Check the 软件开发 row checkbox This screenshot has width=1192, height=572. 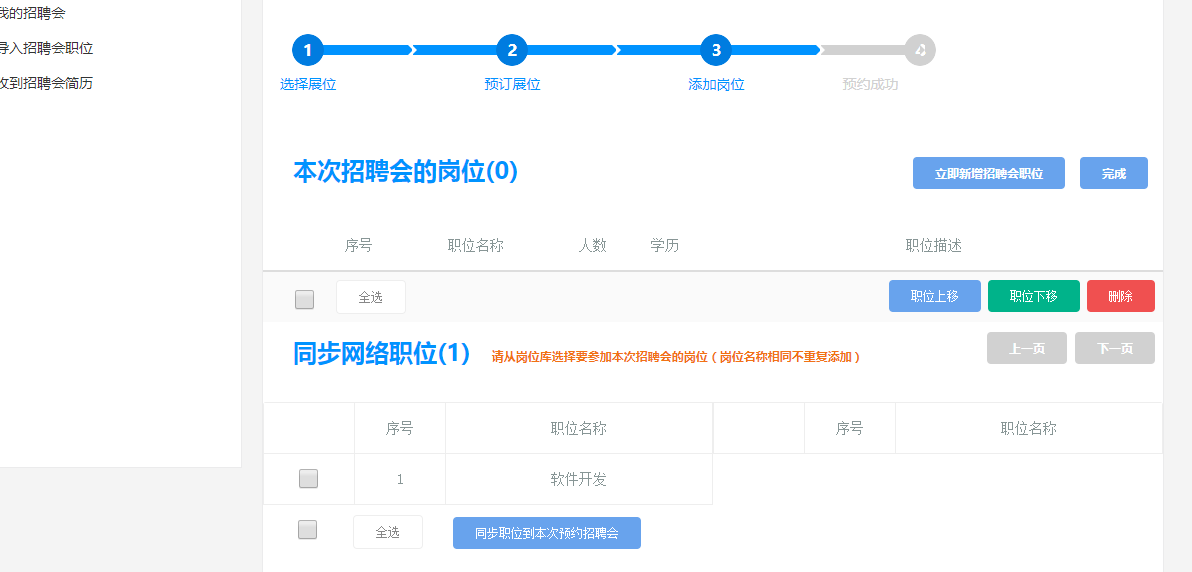(x=308, y=478)
